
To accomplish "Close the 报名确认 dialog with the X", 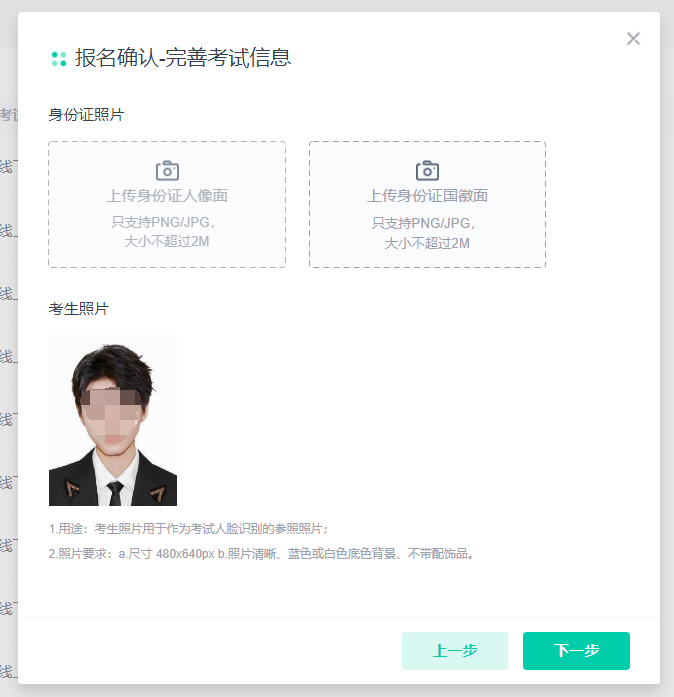I will tap(633, 39).
